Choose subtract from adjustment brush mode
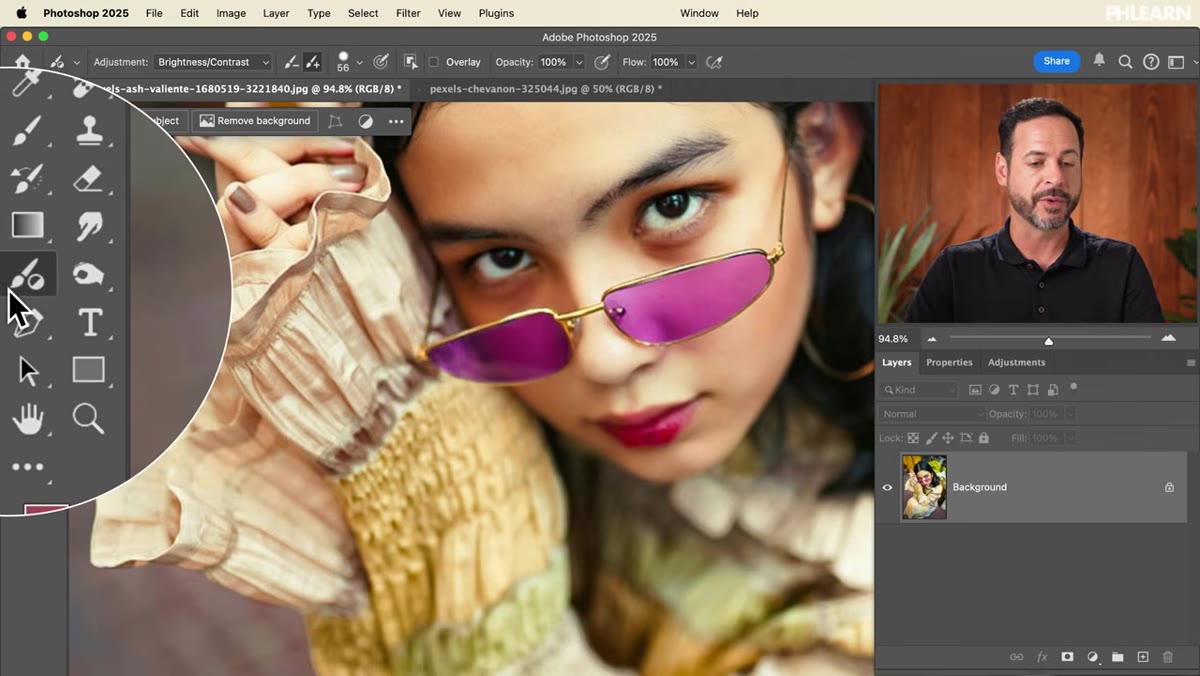 [291, 62]
